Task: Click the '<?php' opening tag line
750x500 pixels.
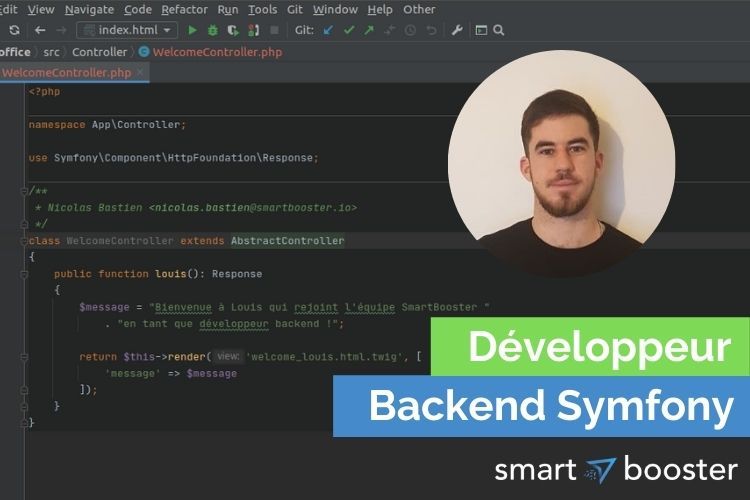Action: [44, 91]
